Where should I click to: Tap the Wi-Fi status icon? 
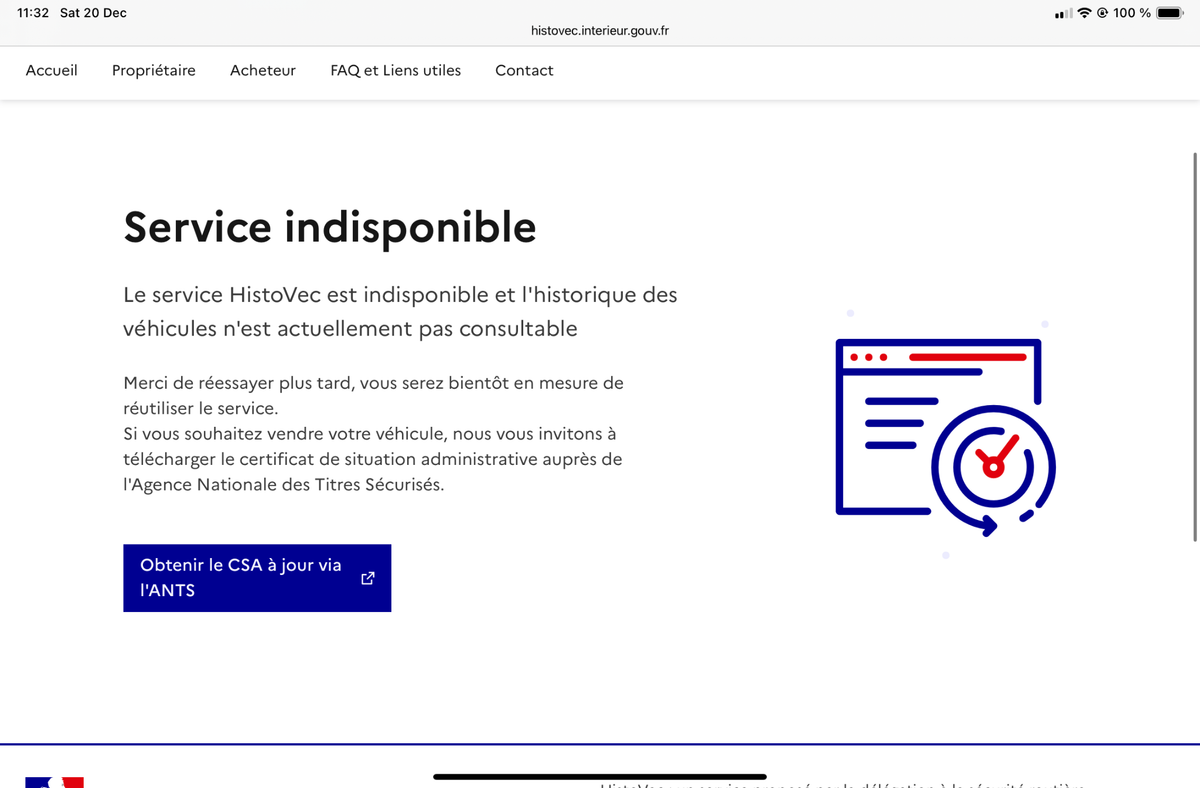[x=1084, y=13]
